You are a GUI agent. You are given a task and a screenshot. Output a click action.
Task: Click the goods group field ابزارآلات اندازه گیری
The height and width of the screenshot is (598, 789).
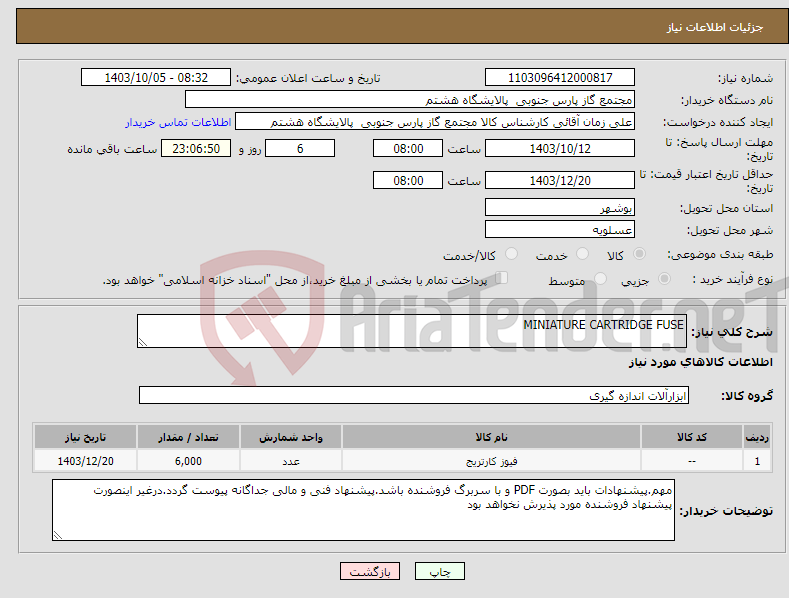click(x=414, y=396)
